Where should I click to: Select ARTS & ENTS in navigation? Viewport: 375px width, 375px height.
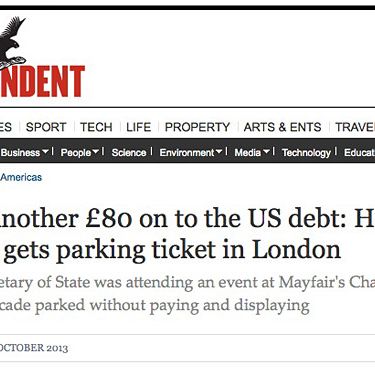tap(282, 127)
